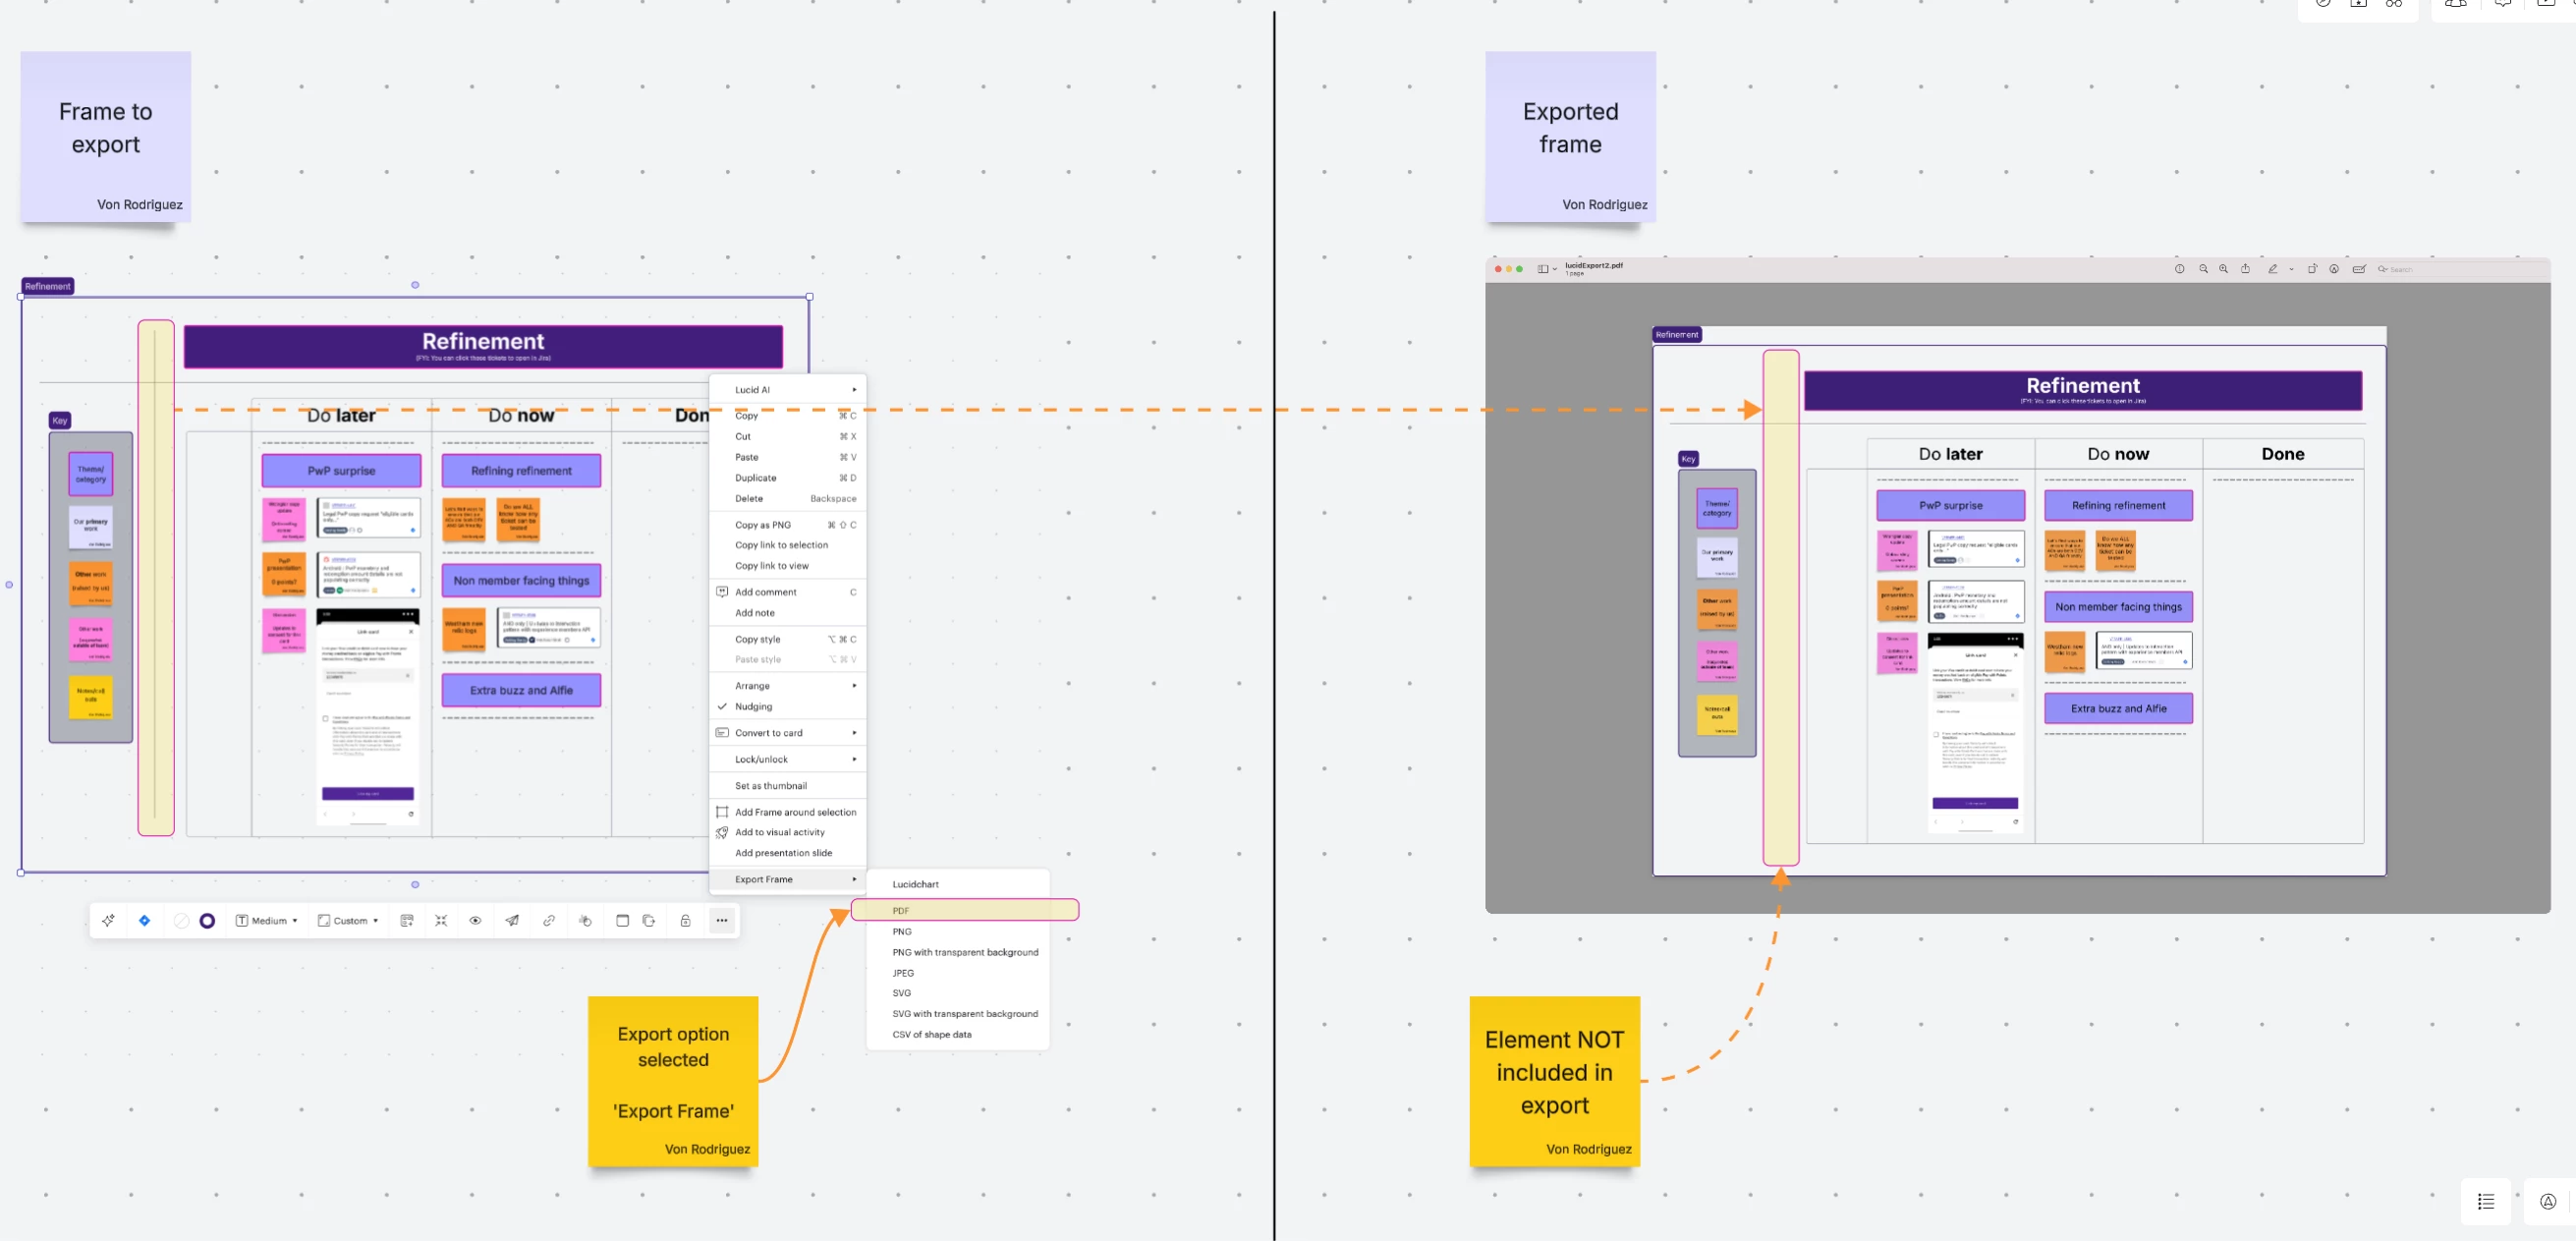
Task: Click the 'Frame to export' sticky note
Action: point(106,136)
